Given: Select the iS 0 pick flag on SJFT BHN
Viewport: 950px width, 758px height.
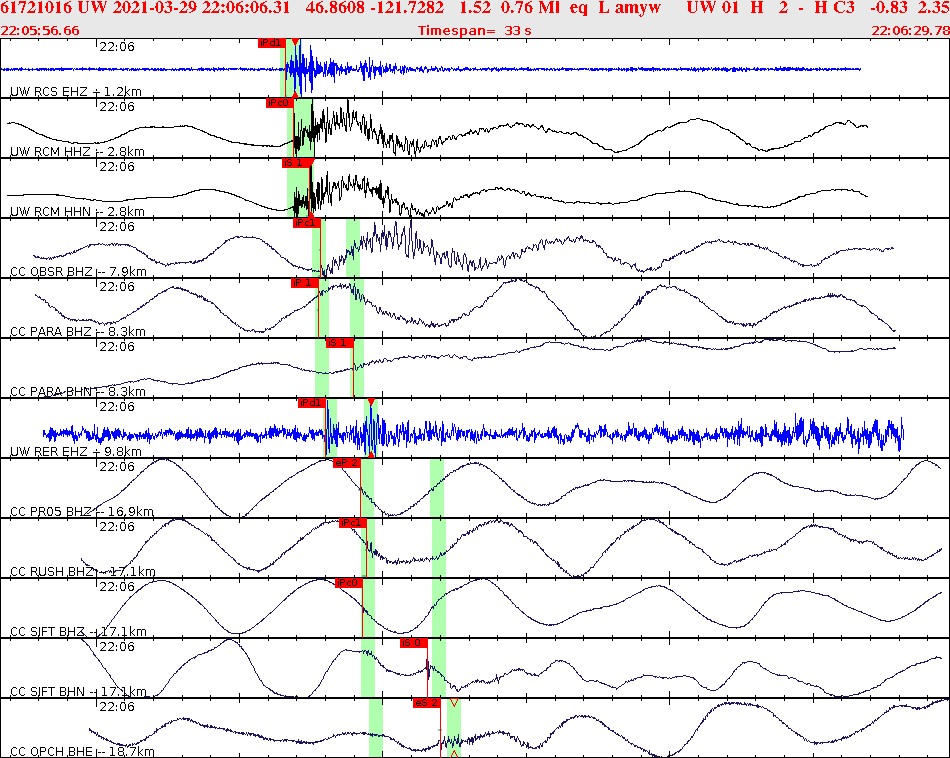Looking at the screenshot, I should (x=412, y=645).
